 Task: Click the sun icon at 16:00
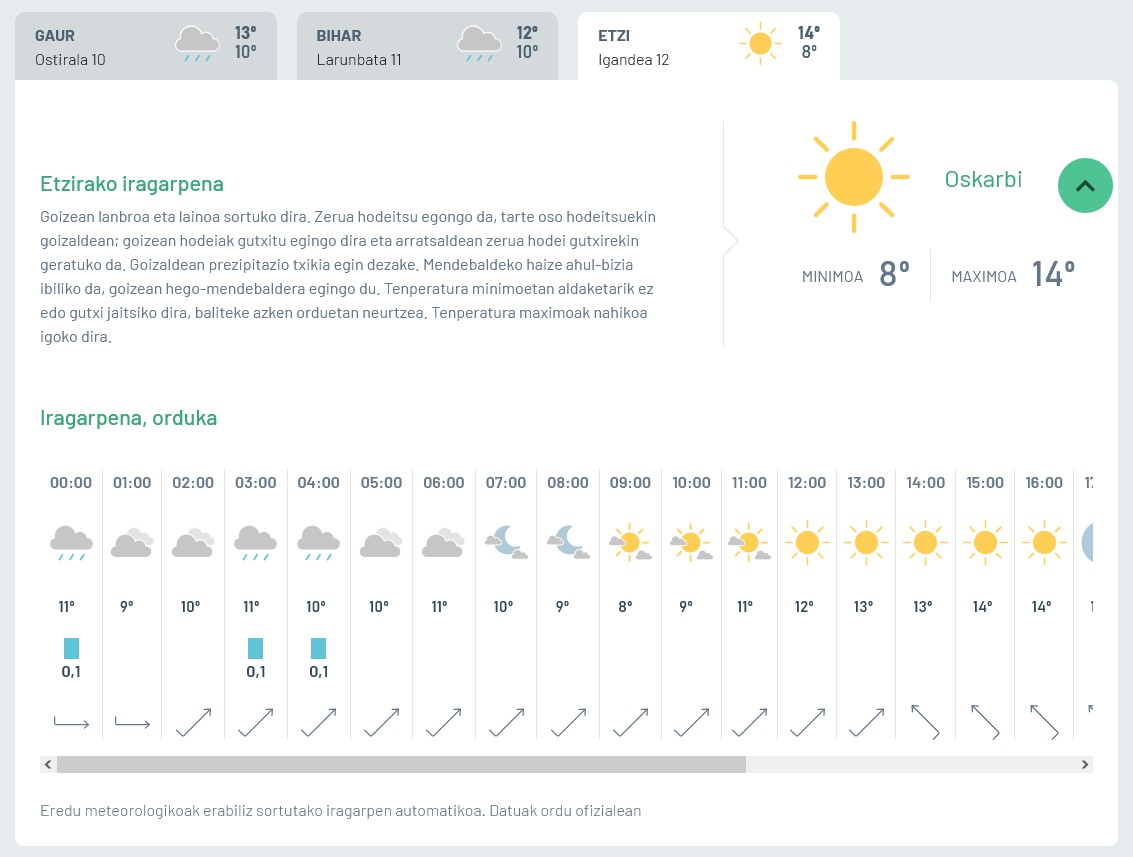click(1044, 543)
